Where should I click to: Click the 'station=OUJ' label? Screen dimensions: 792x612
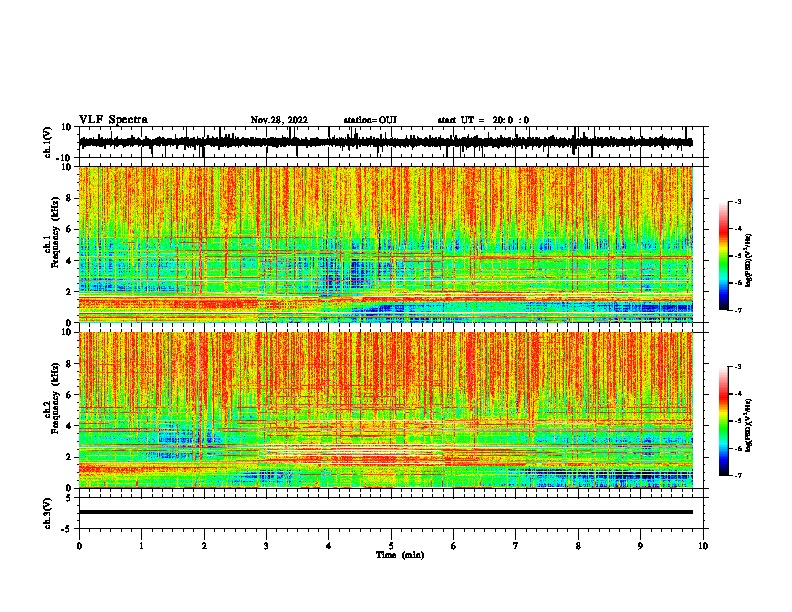point(370,120)
